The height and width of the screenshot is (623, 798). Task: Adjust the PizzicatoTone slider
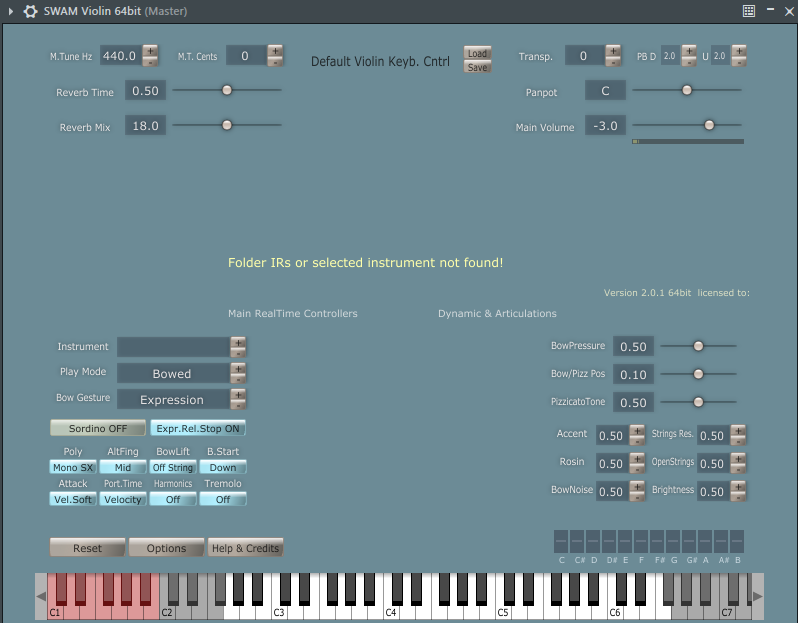coord(698,402)
